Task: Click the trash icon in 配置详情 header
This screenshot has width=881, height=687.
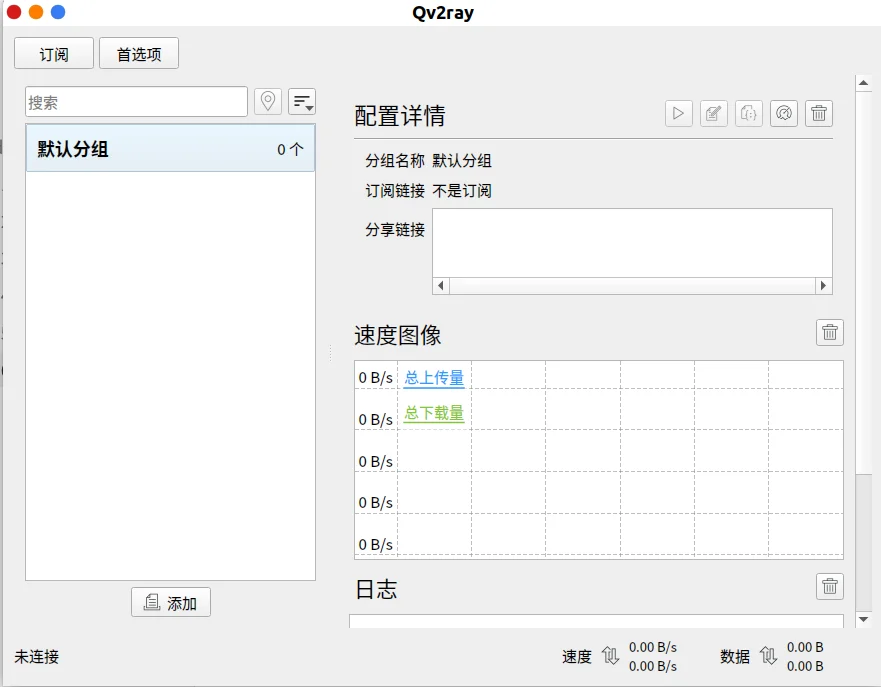Action: tap(819, 113)
